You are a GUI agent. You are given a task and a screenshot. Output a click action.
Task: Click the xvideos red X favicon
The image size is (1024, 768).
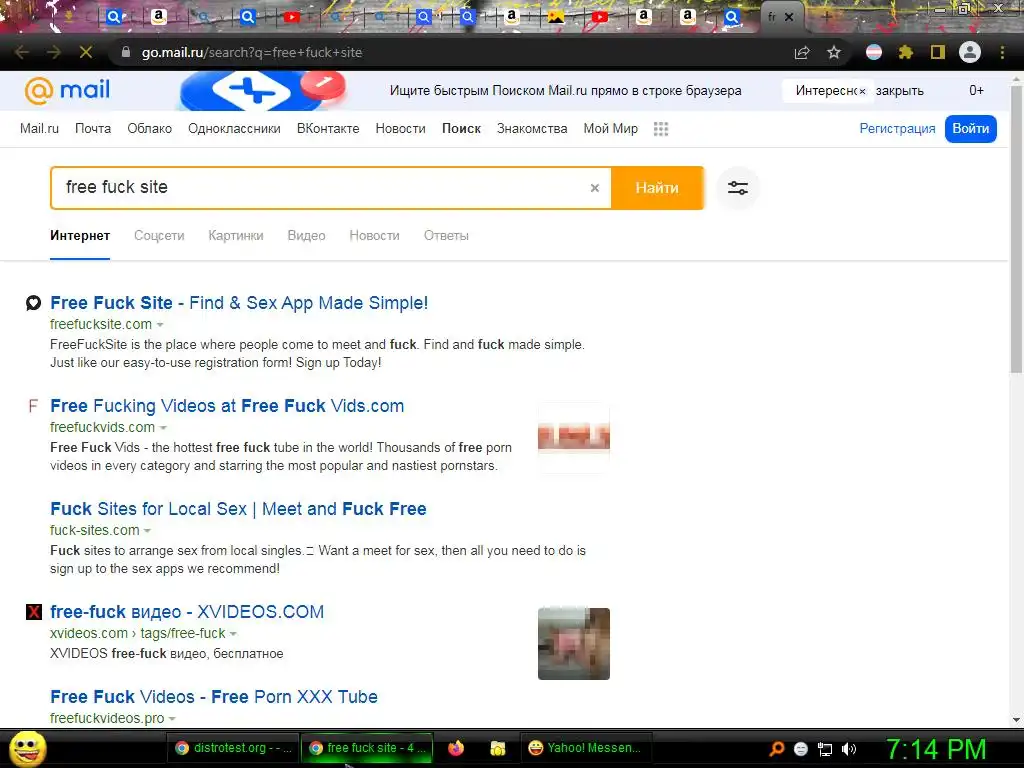pyautogui.click(x=33, y=612)
